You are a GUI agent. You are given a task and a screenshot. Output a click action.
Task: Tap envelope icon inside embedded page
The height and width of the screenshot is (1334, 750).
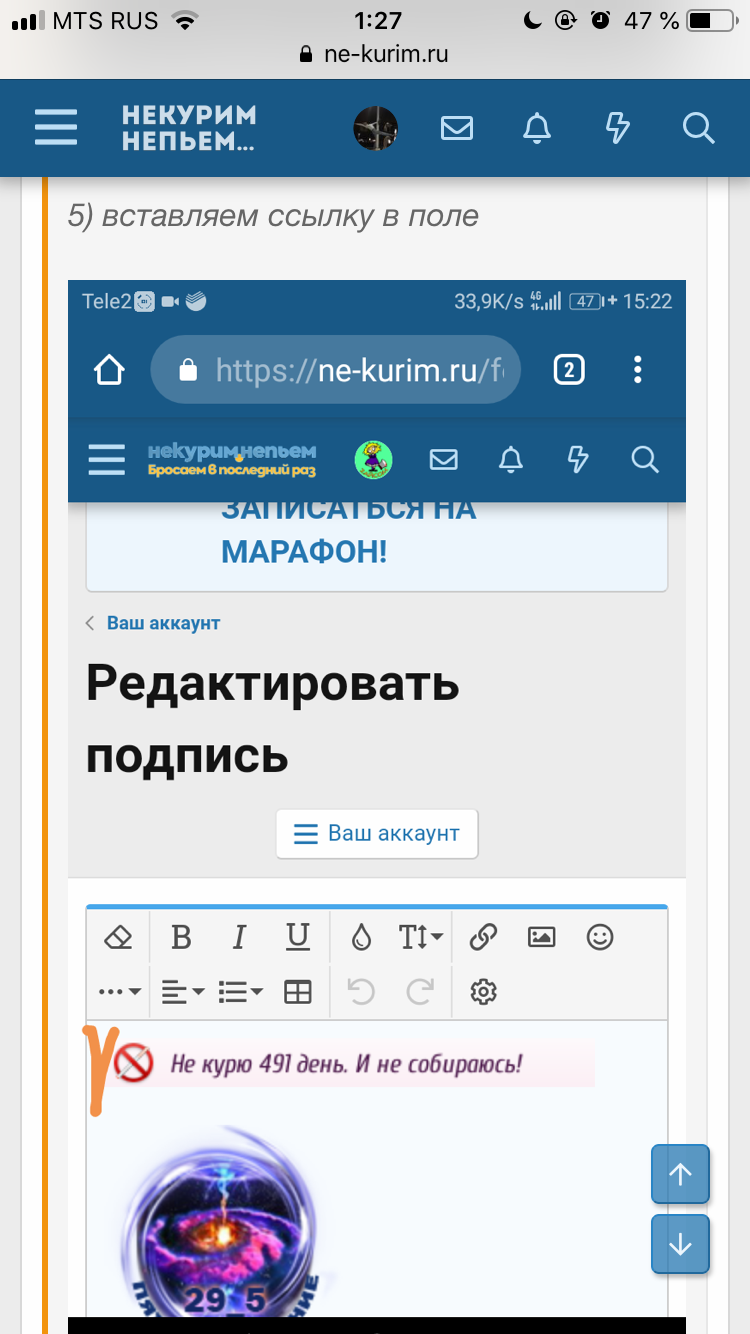click(443, 459)
